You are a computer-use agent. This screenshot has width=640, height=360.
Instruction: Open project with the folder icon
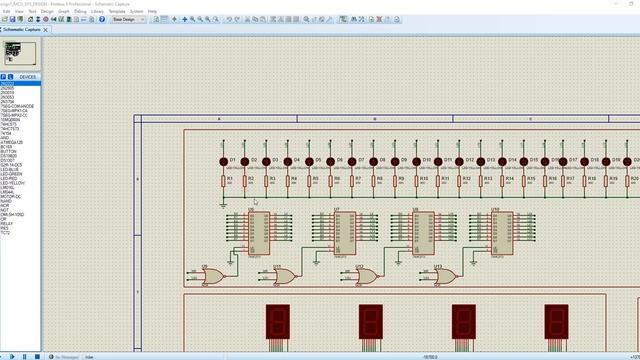pos(4,19)
